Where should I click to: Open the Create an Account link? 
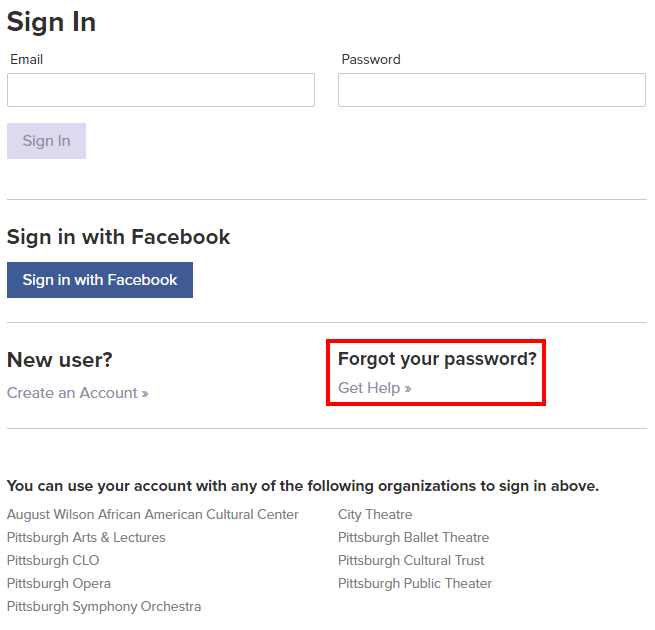point(77,393)
